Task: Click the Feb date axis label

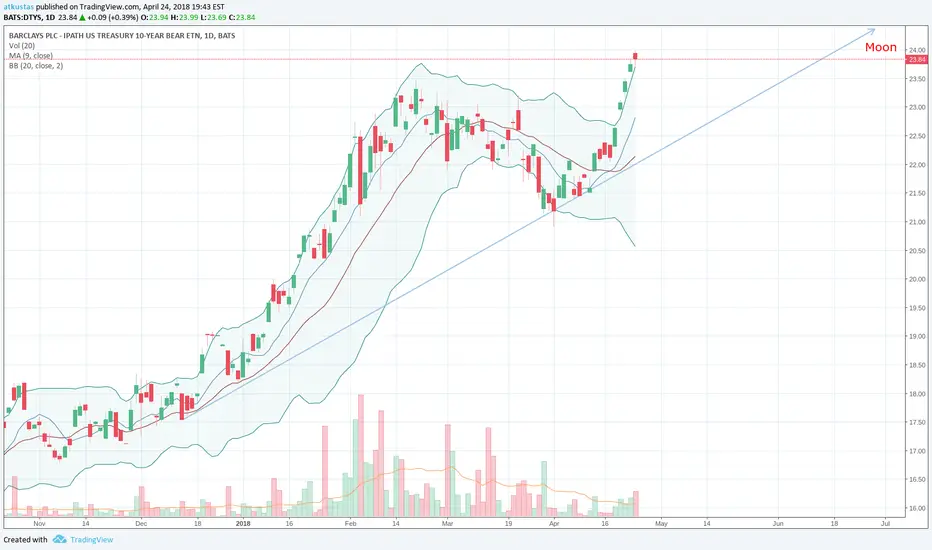Action: [x=350, y=524]
